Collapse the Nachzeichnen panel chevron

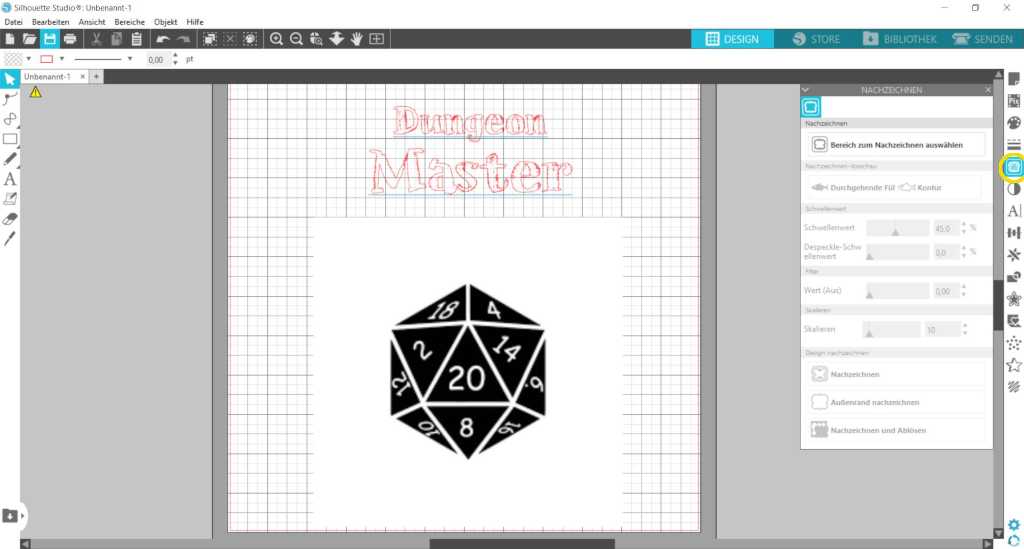(805, 89)
